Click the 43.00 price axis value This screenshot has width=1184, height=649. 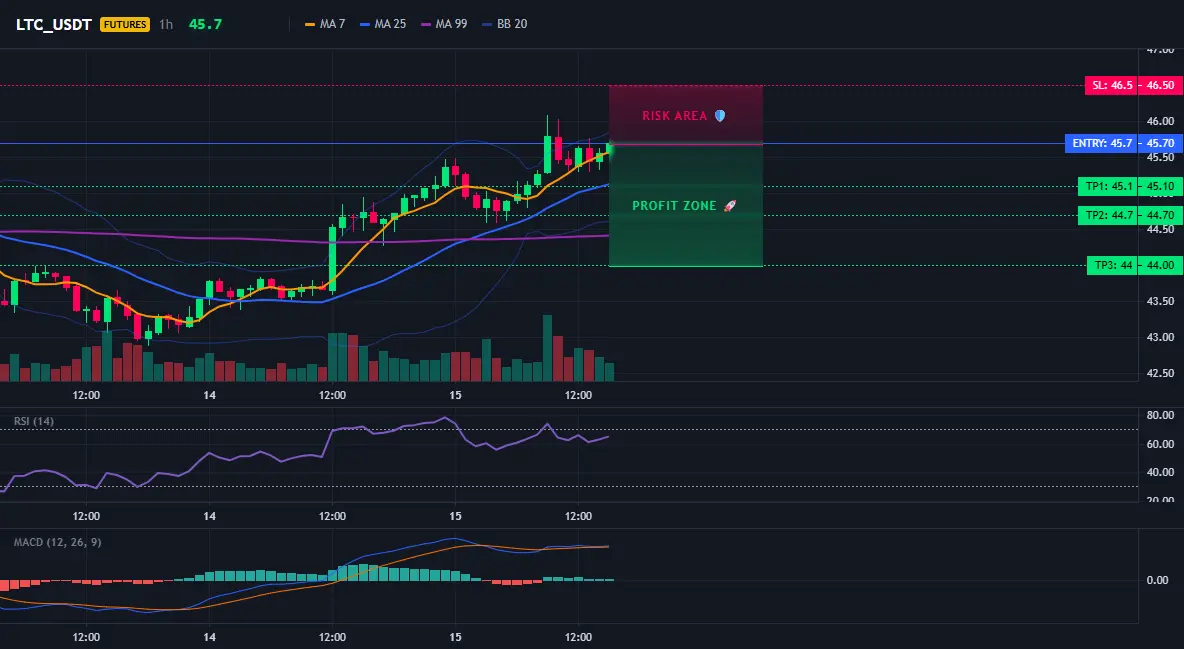point(1161,337)
